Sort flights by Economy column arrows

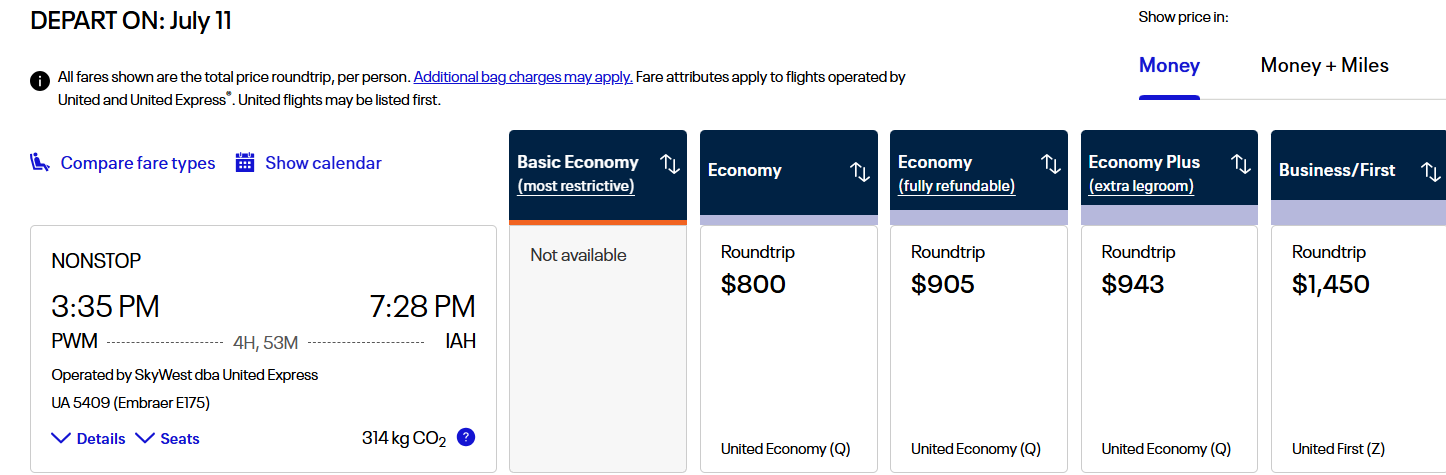pos(860,172)
